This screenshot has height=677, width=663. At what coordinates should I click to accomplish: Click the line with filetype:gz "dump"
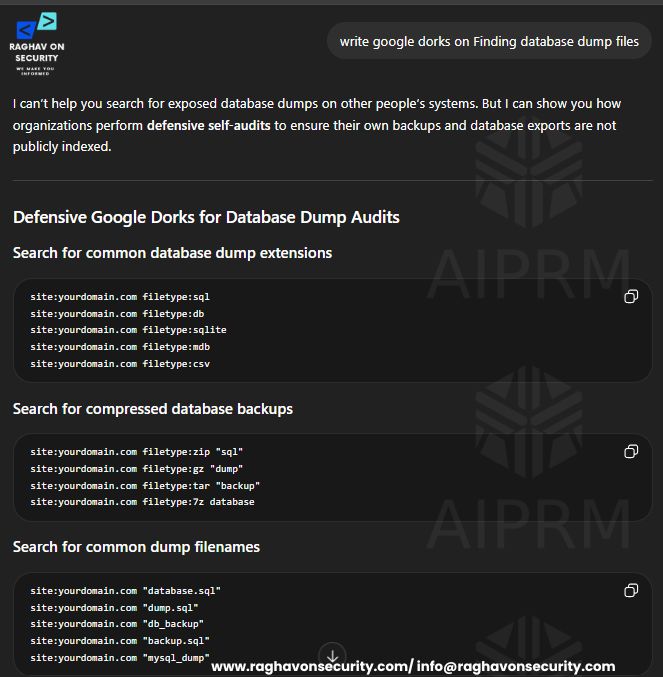(x=136, y=469)
